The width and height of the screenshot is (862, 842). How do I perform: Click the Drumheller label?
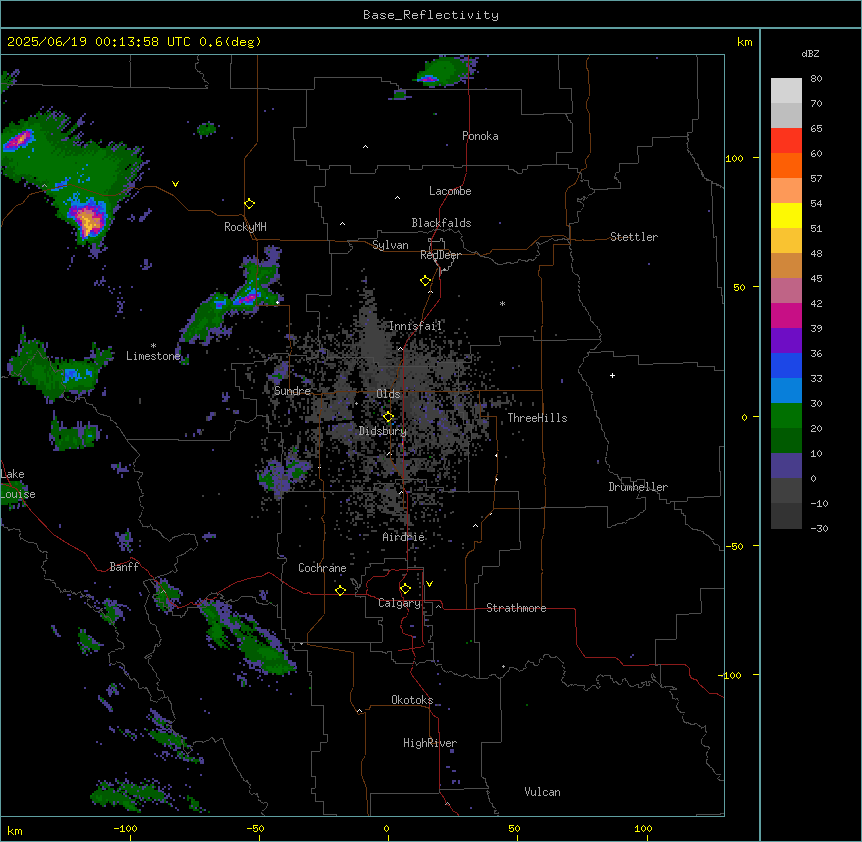point(638,487)
